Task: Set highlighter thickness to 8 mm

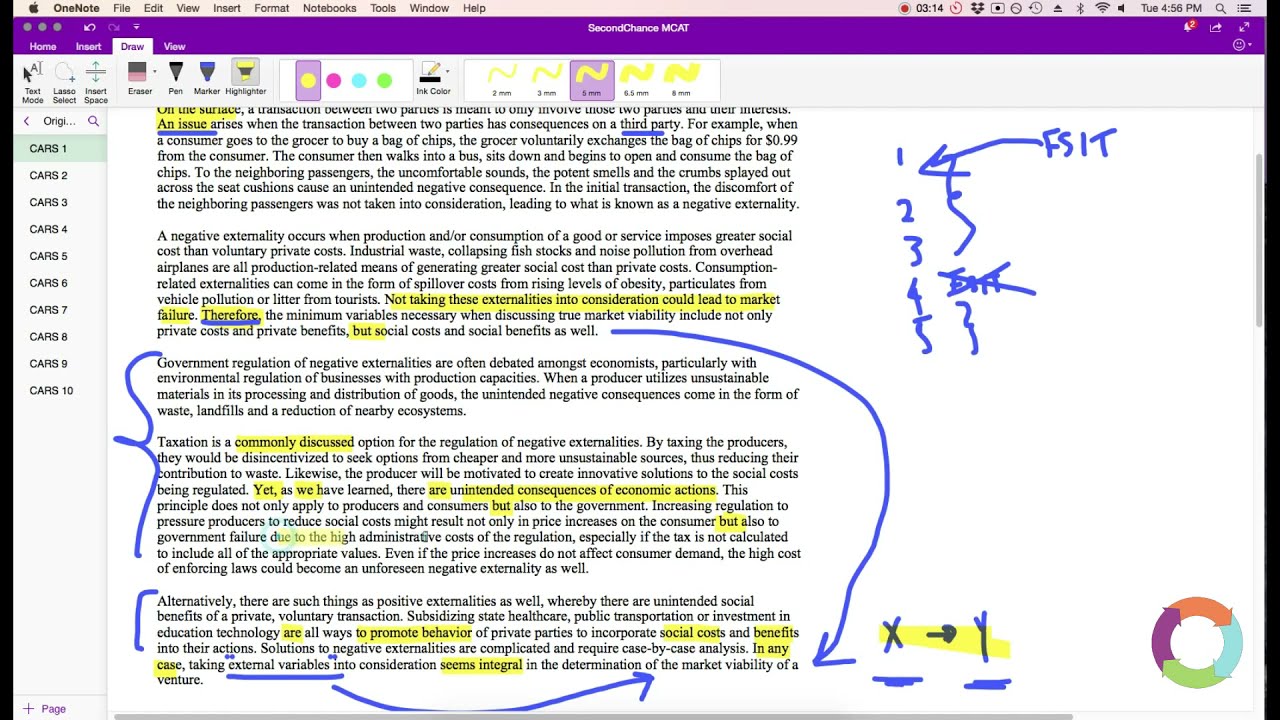Action: (681, 80)
